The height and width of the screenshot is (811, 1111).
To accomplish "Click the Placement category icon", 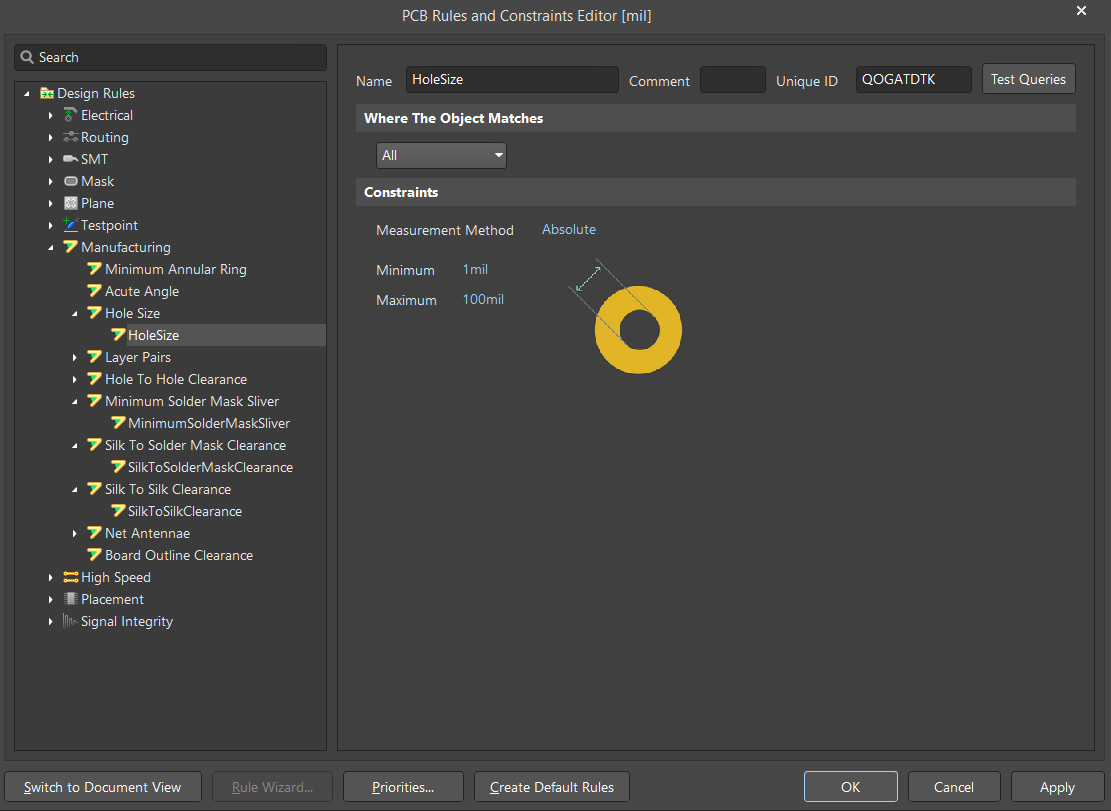I will [70, 599].
